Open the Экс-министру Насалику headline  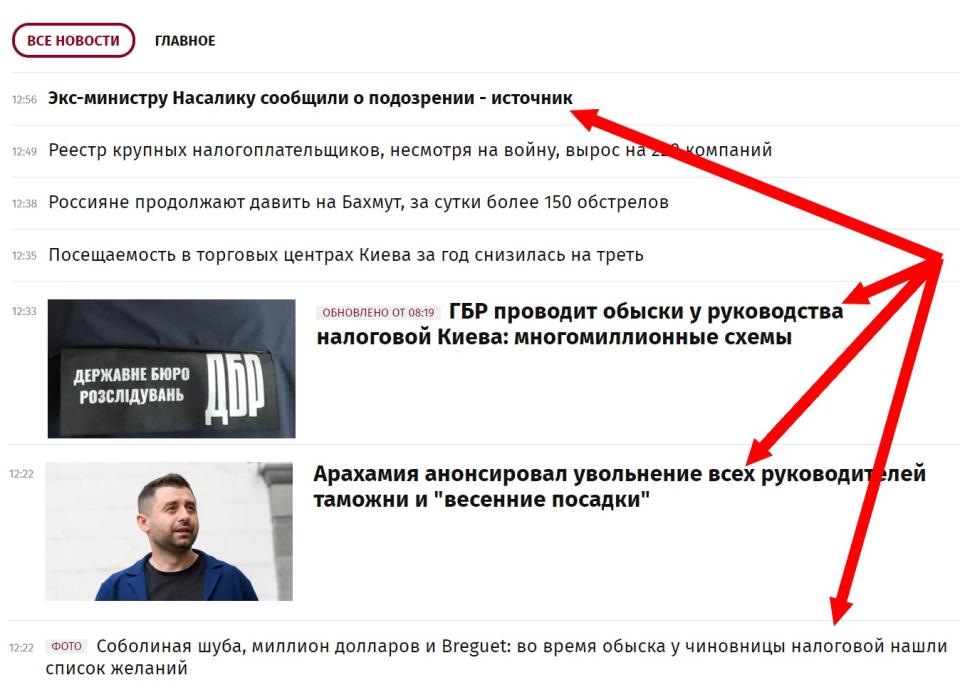coord(310,98)
